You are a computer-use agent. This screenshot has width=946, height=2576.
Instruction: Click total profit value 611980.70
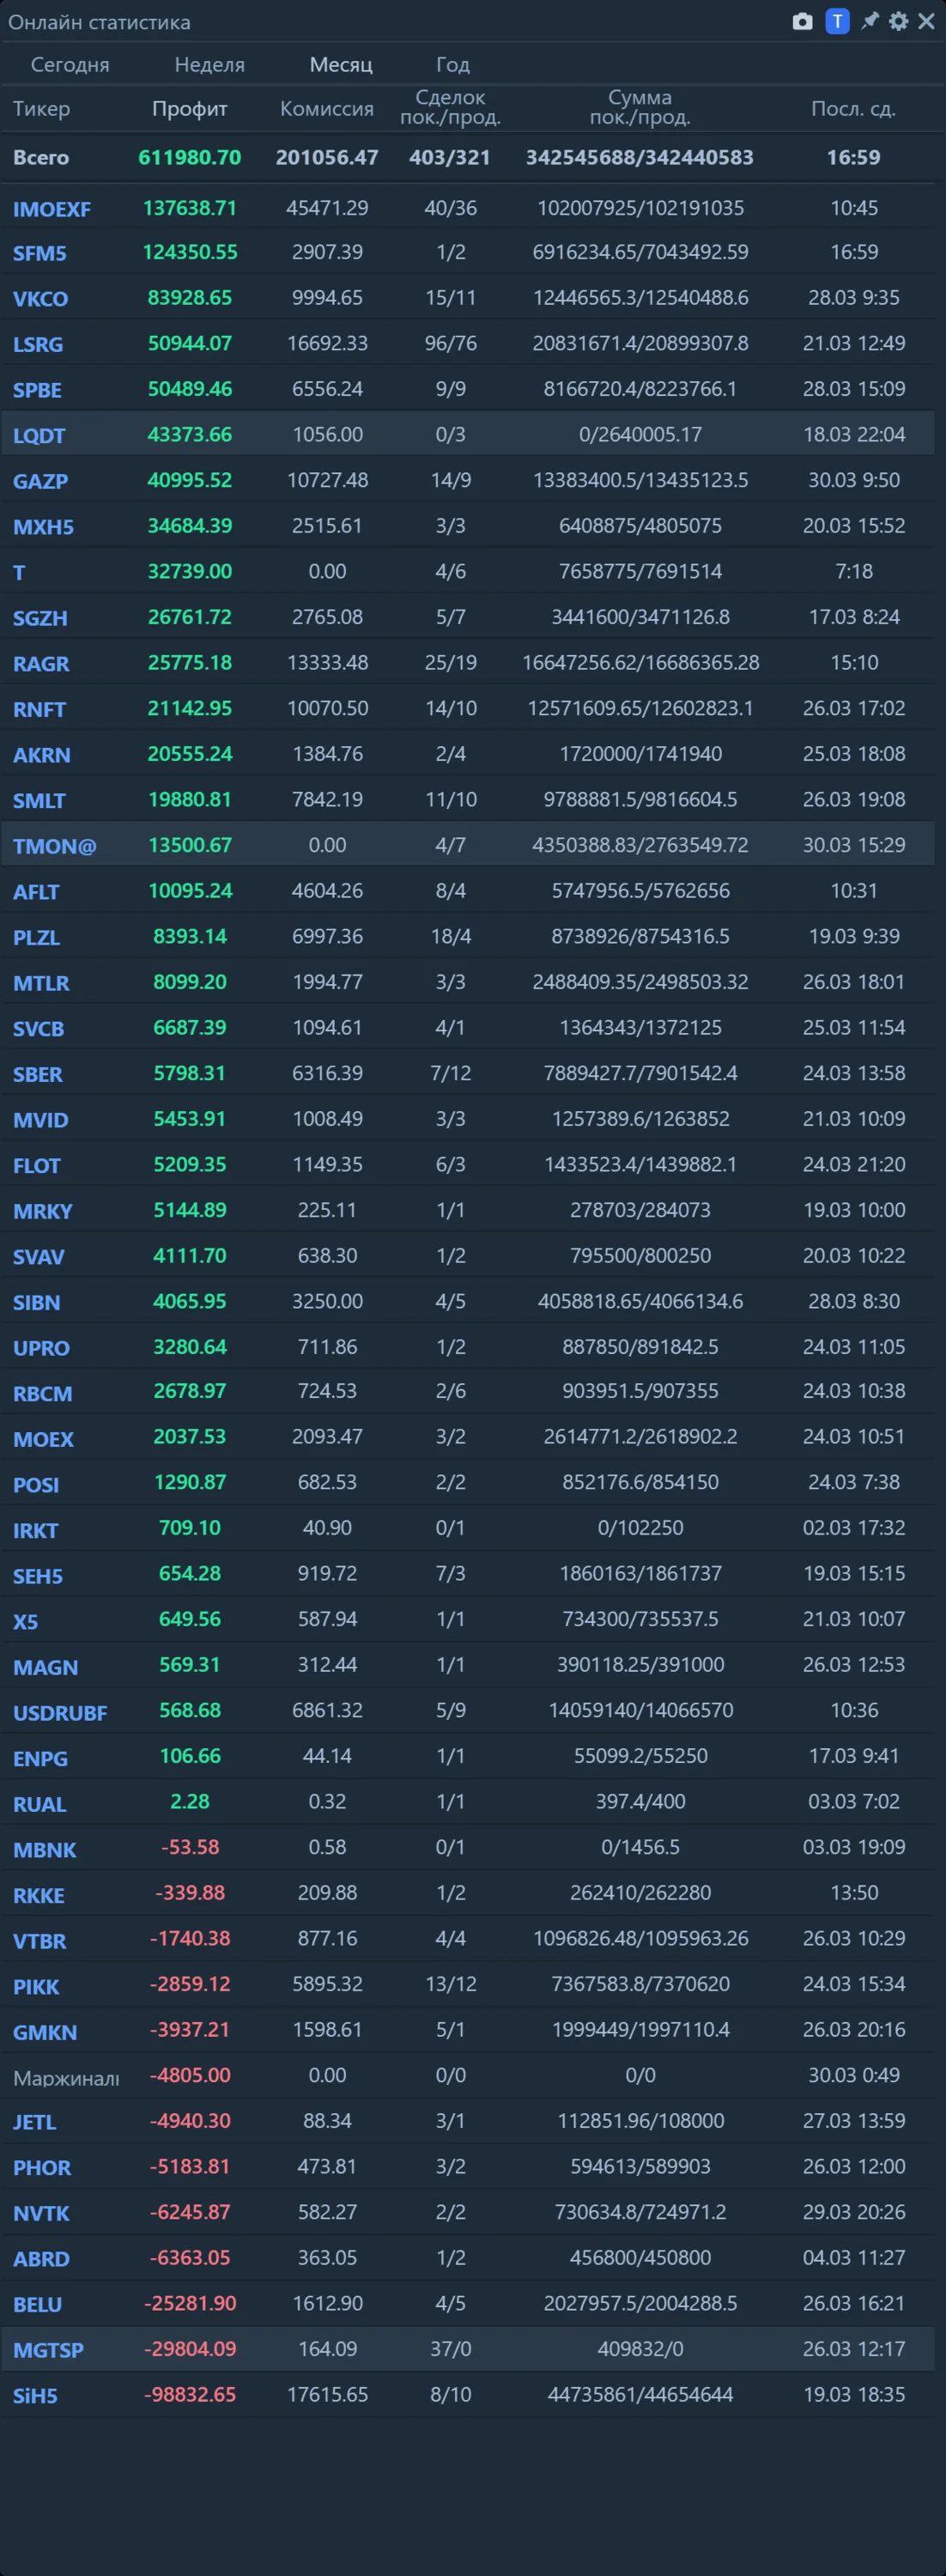(190, 157)
